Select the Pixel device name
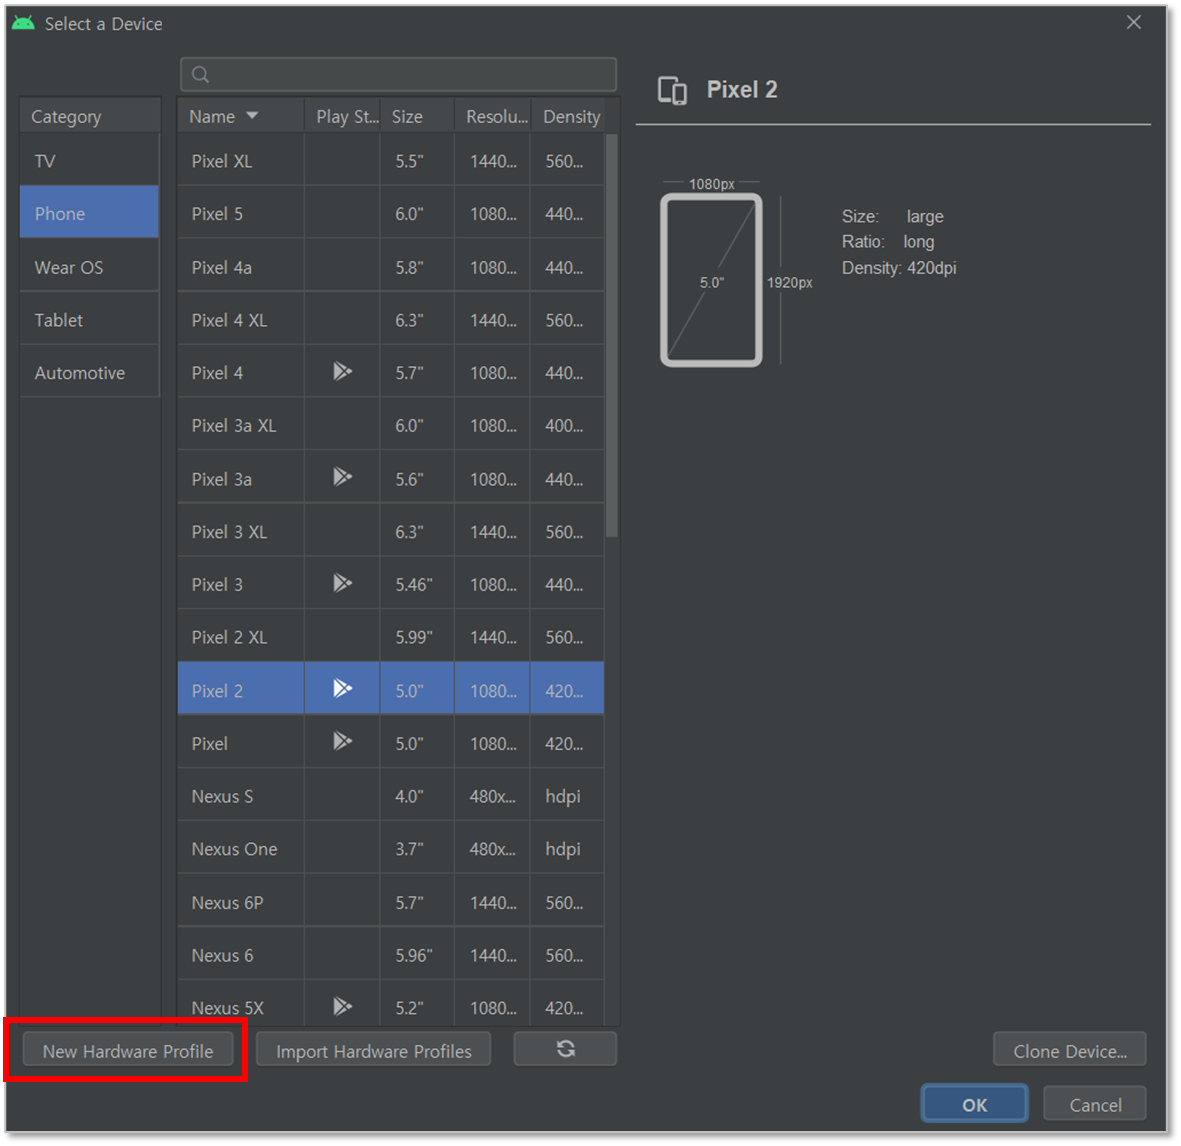The width and height of the screenshot is (1181, 1146). coord(209,743)
